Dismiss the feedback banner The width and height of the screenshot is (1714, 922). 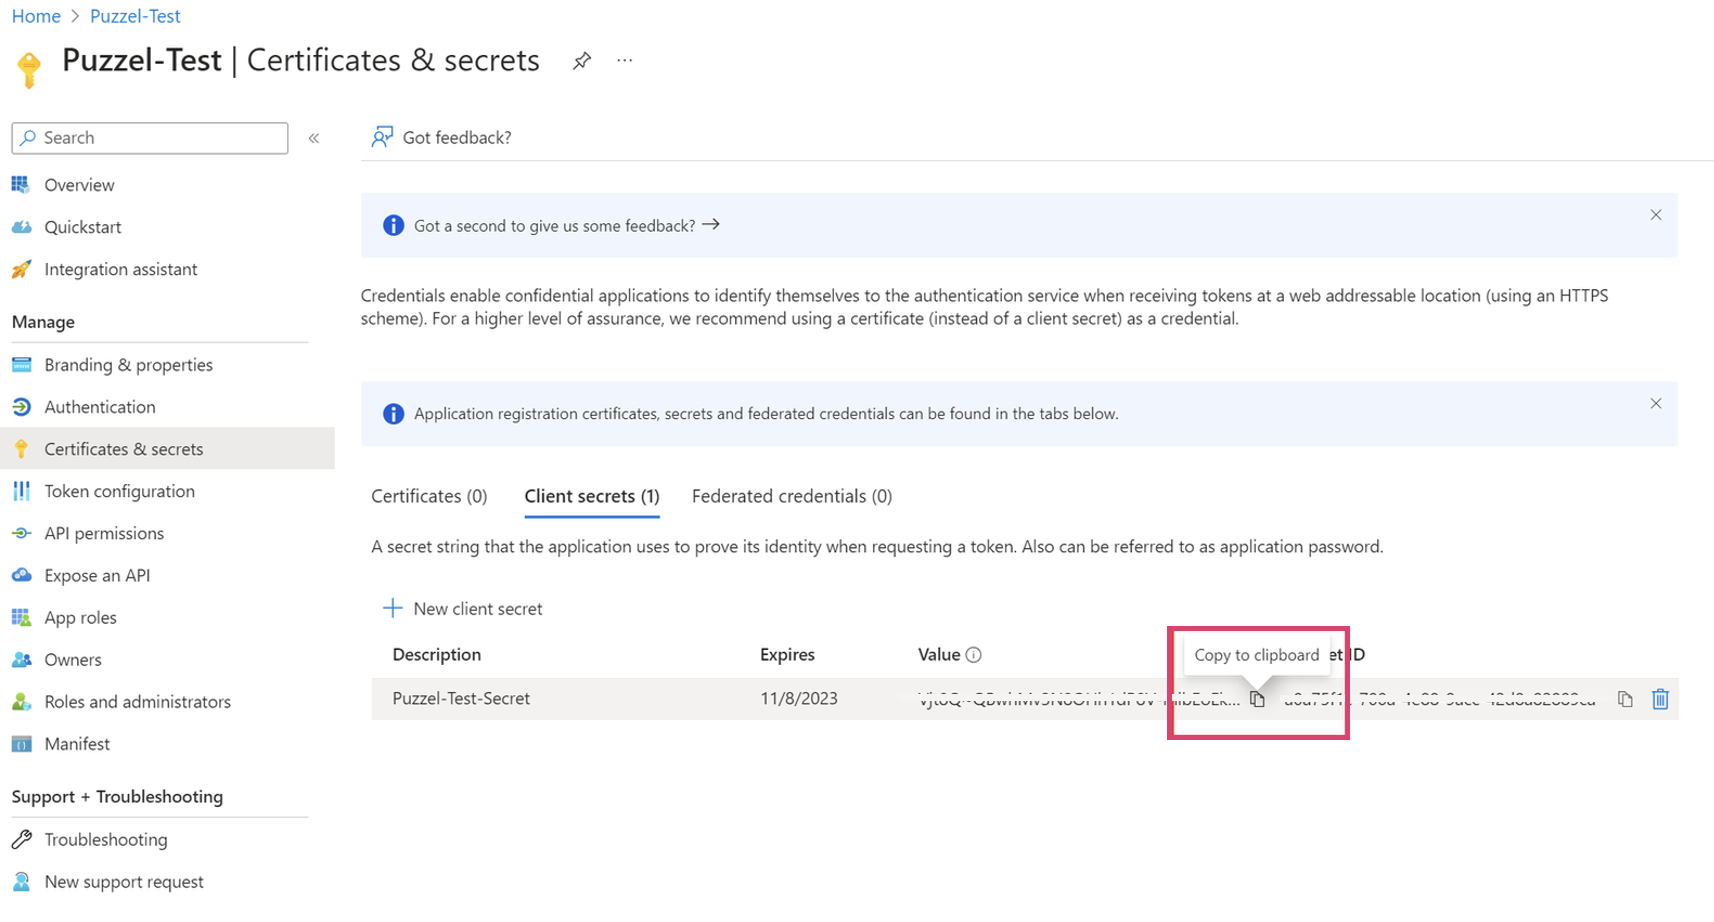tap(1656, 215)
